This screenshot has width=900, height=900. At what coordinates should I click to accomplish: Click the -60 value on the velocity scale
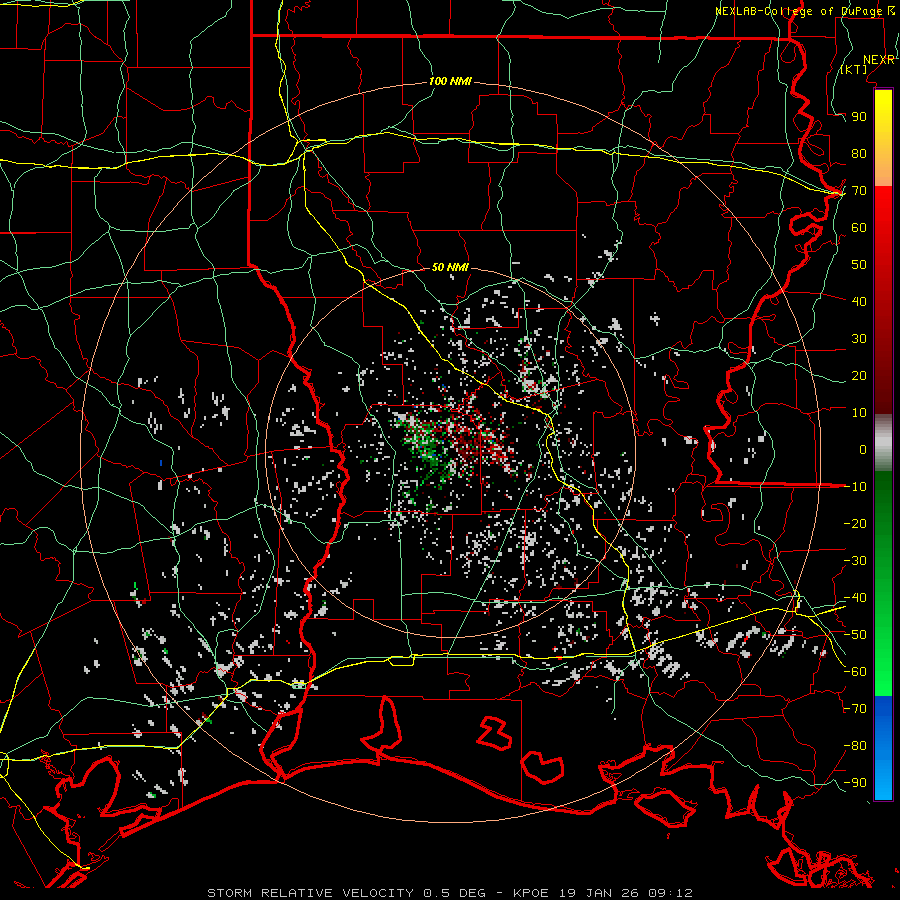[855, 672]
